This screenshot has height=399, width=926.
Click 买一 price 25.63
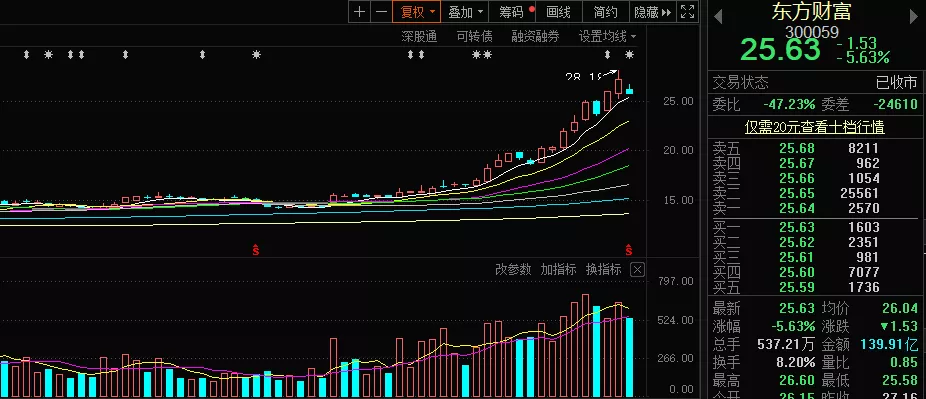(797, 227)
